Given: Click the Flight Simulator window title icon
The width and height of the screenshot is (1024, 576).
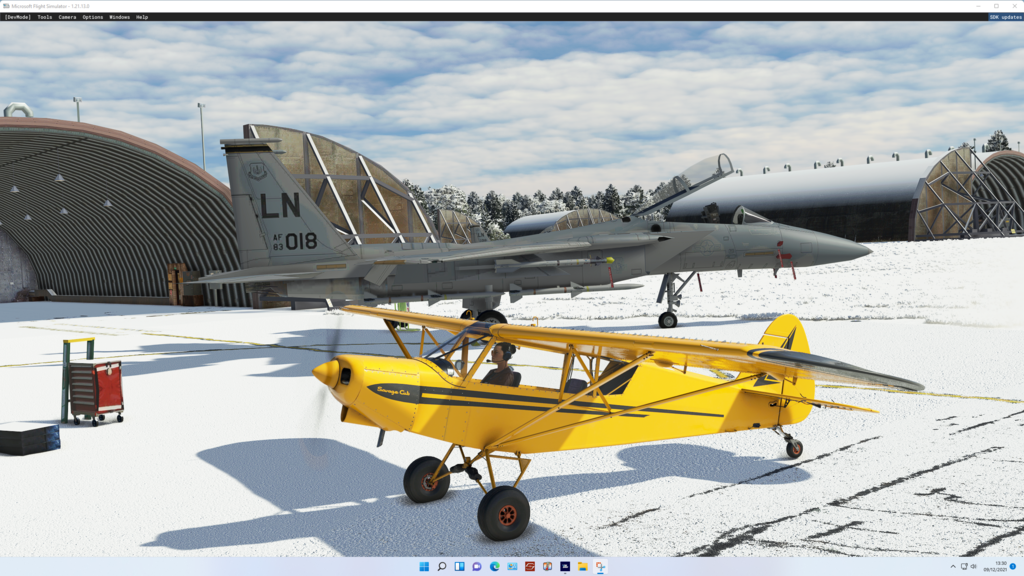Looking at the screenshot, I should click(6, 6).
